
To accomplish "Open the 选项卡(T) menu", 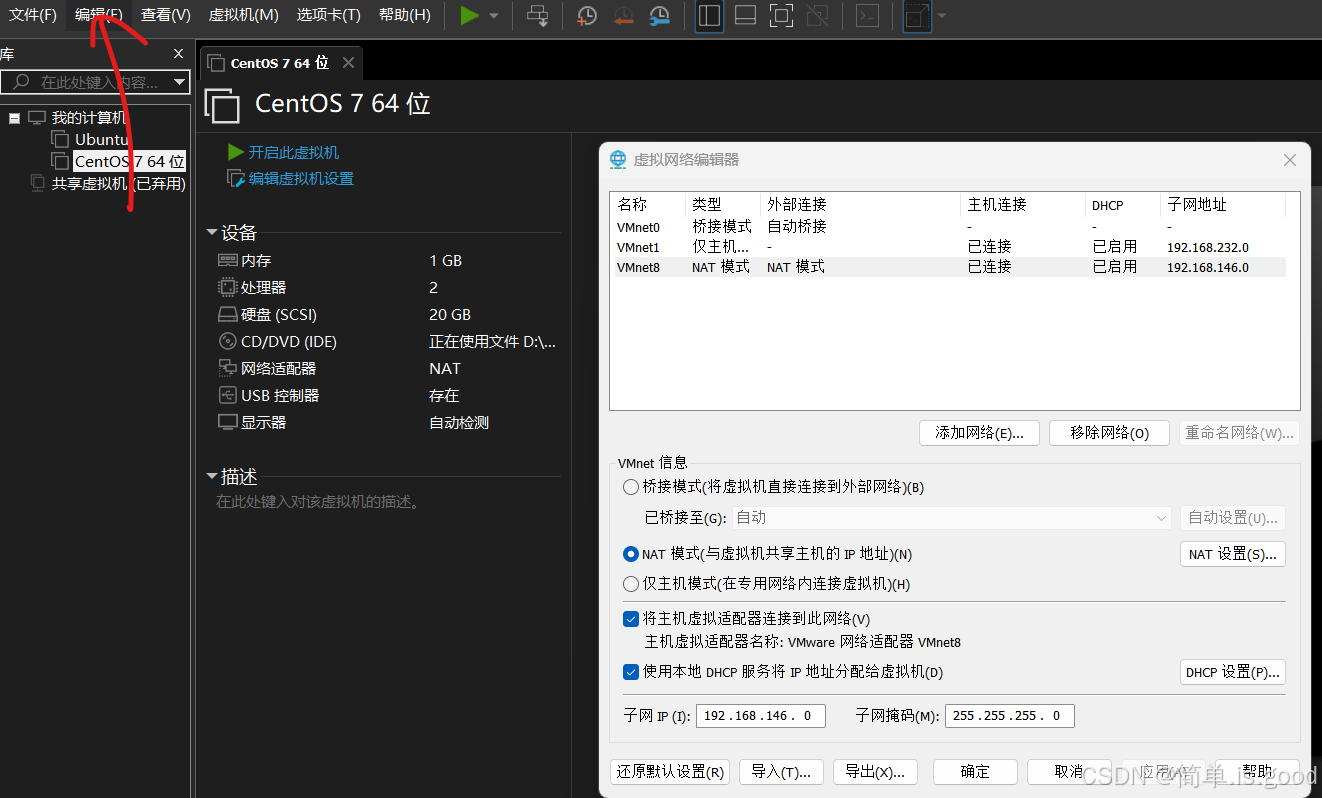I will [x=328, y=15].
